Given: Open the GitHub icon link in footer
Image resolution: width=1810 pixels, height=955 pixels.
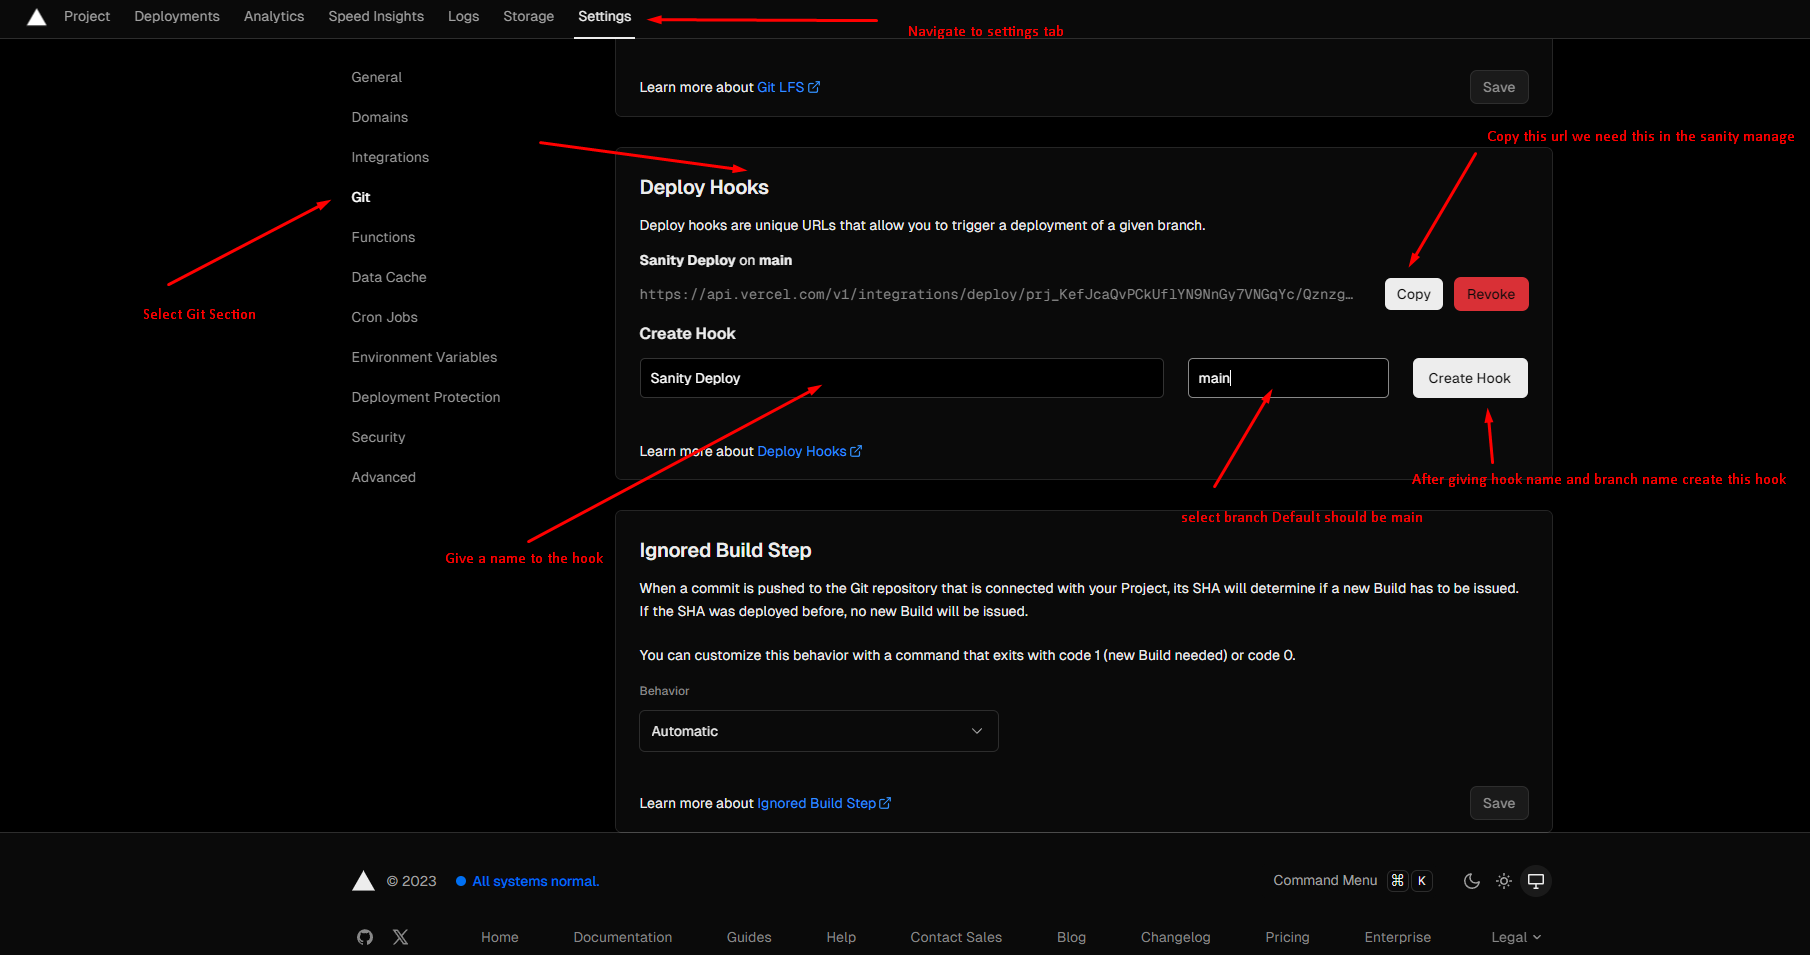Looking at the screenshot, I should (x=365, y=937).
